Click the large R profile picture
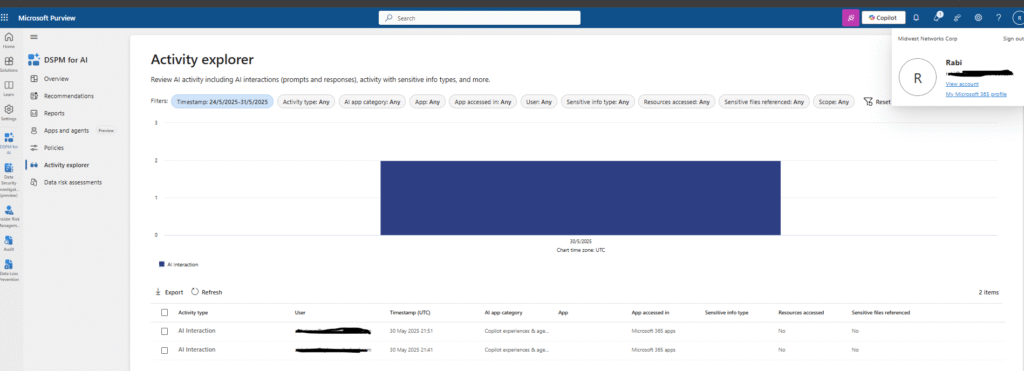Screen dimensions: 1024x371 click(x=918, y=78)
